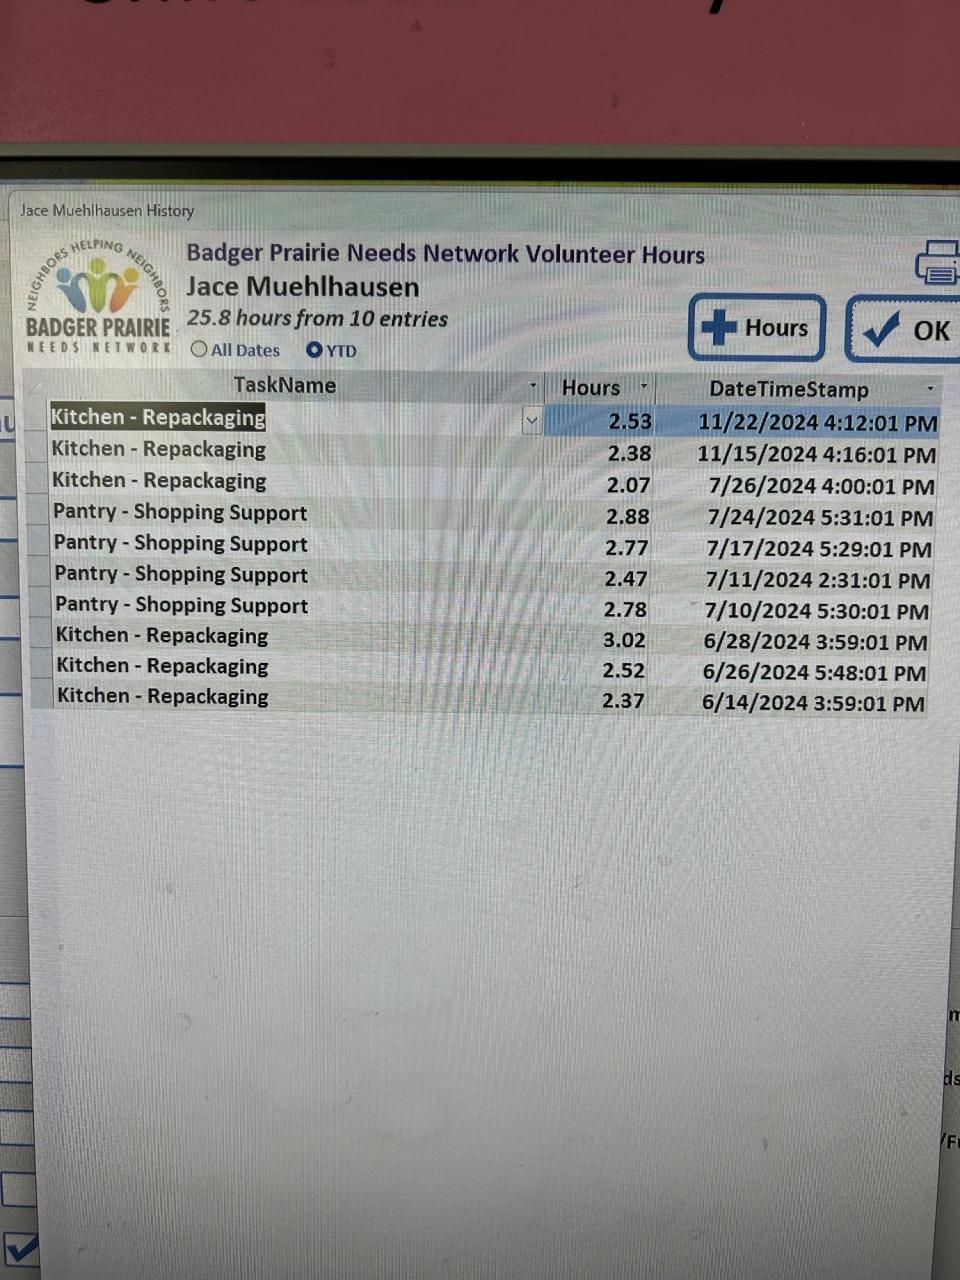
Task: Click the hours value 2.53
Action: pyautogui.click(x=630, y=421)
